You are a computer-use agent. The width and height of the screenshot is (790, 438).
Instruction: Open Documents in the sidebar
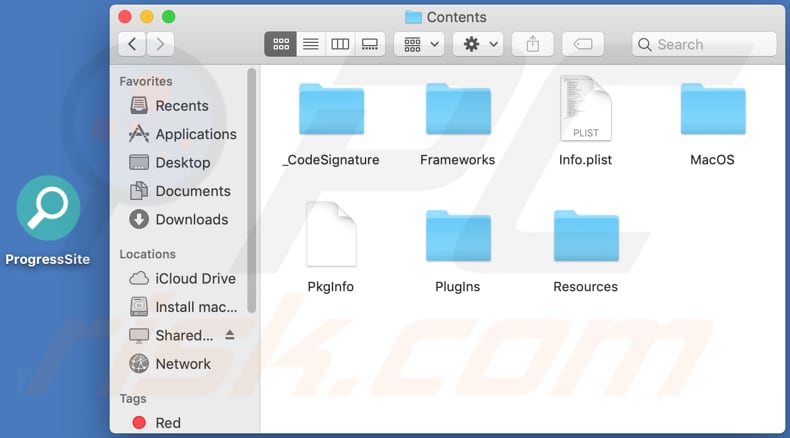(x=180, y=191)
